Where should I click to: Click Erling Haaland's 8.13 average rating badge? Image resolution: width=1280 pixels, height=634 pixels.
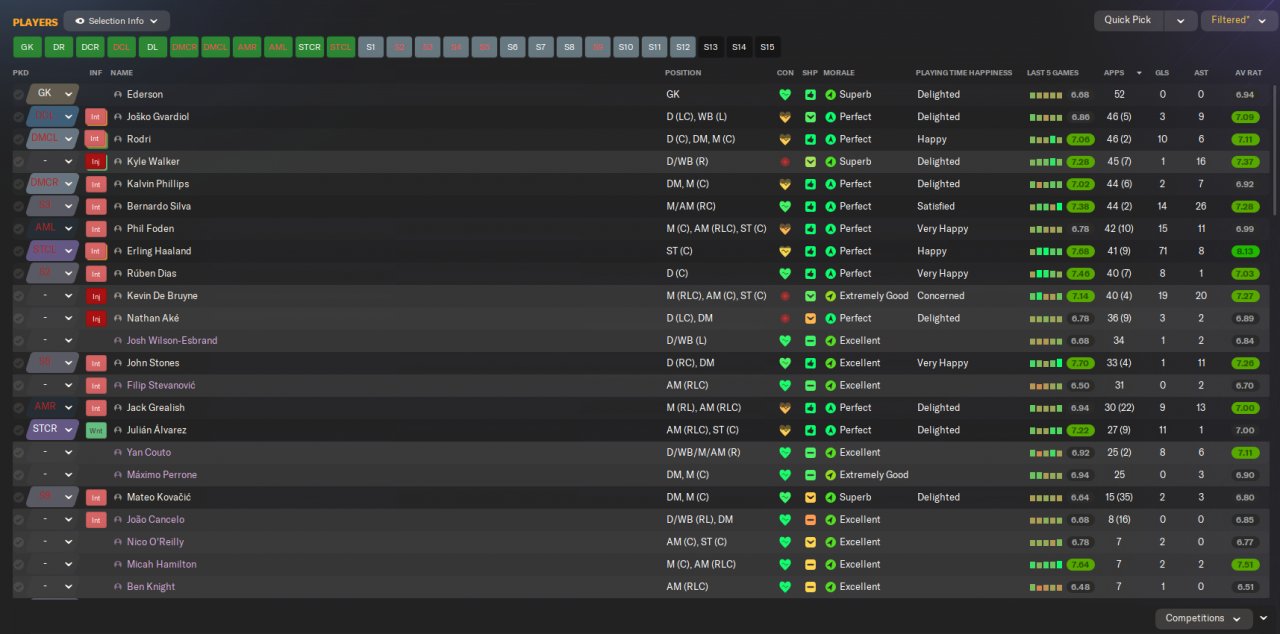(x=1245, y=251)
